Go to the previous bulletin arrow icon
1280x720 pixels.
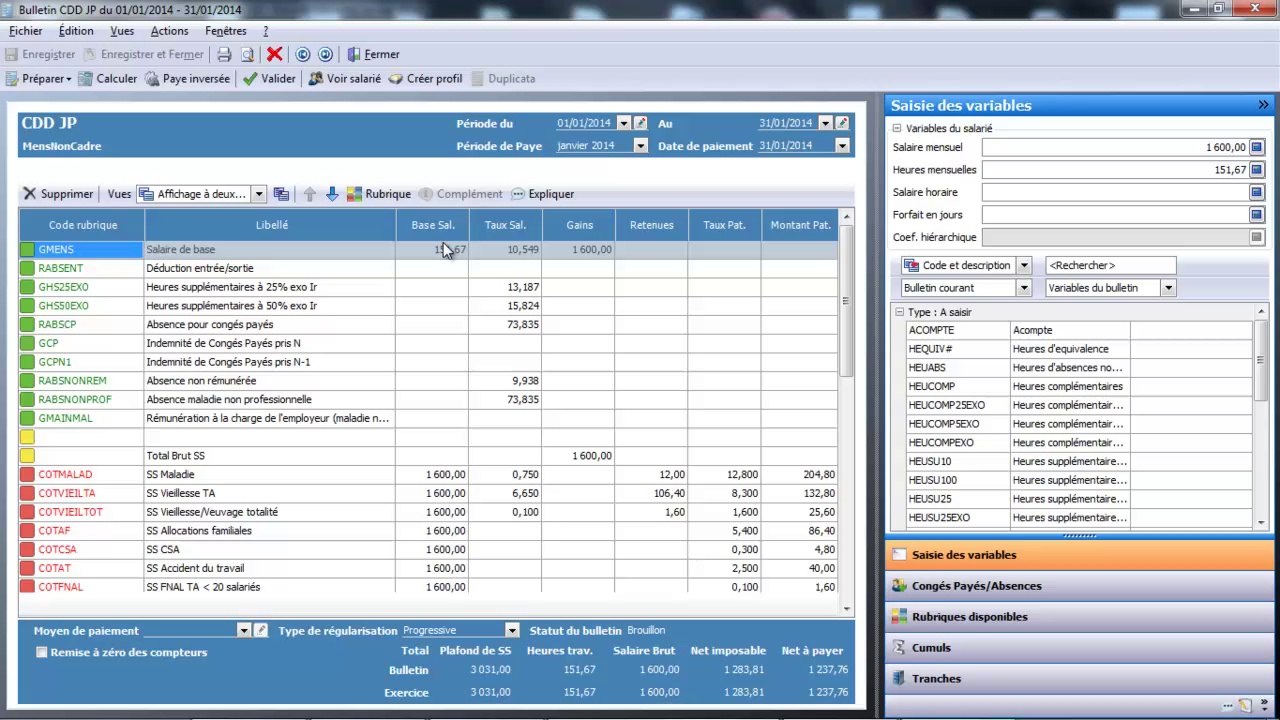303,55
